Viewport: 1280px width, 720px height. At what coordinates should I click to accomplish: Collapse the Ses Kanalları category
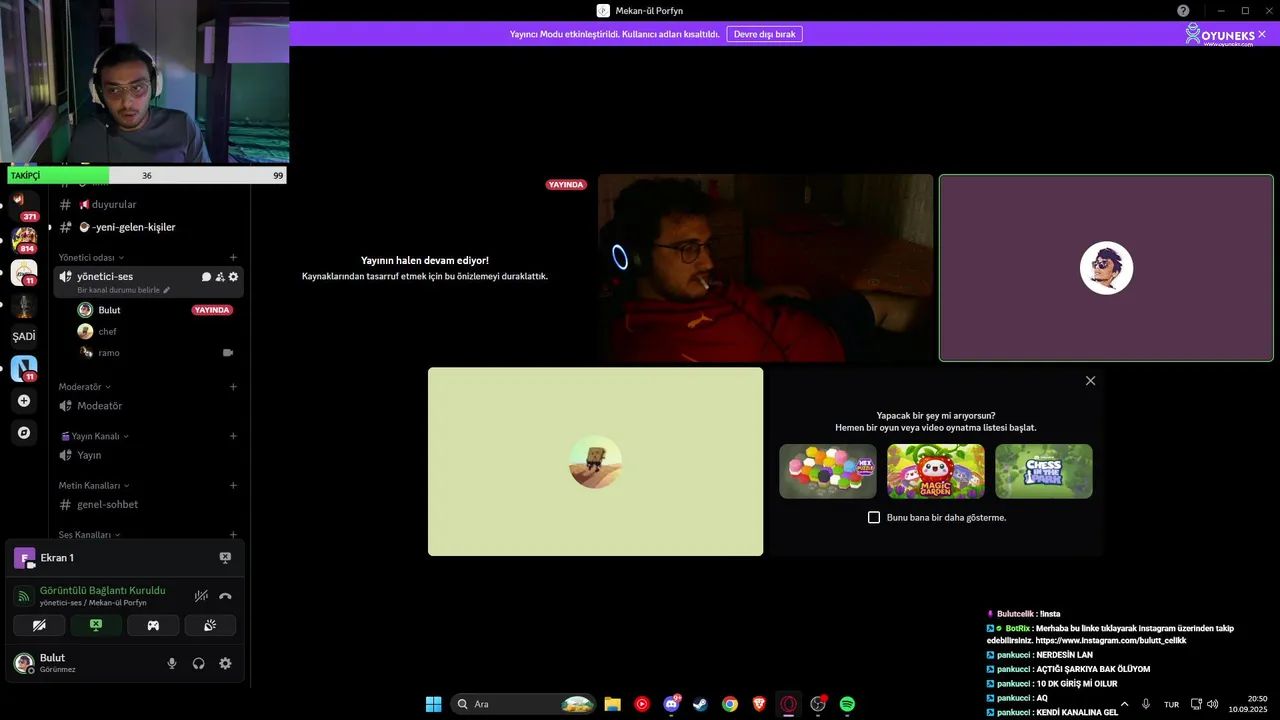point(89,535)
